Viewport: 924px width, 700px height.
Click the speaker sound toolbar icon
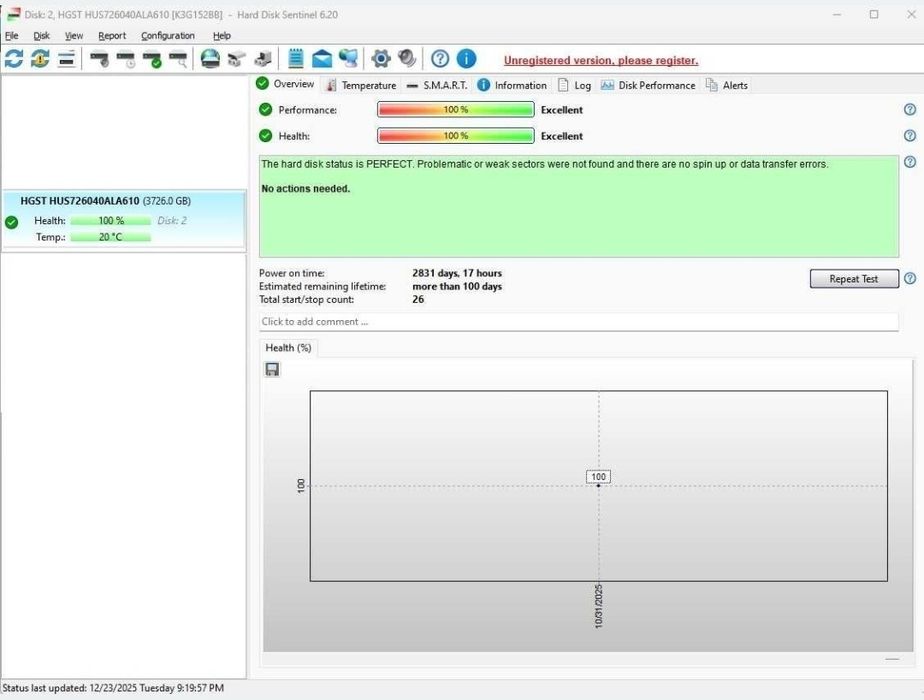pos(407,59)
